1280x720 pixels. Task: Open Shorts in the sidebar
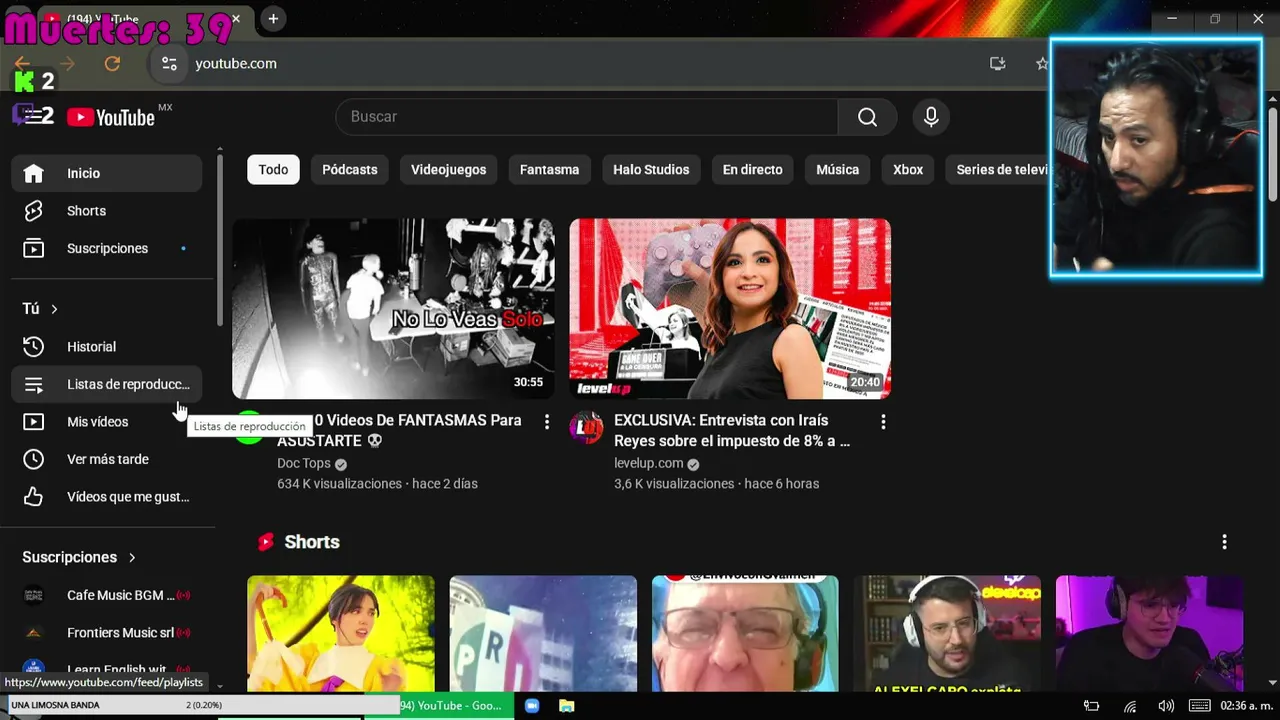click(107, 211)
